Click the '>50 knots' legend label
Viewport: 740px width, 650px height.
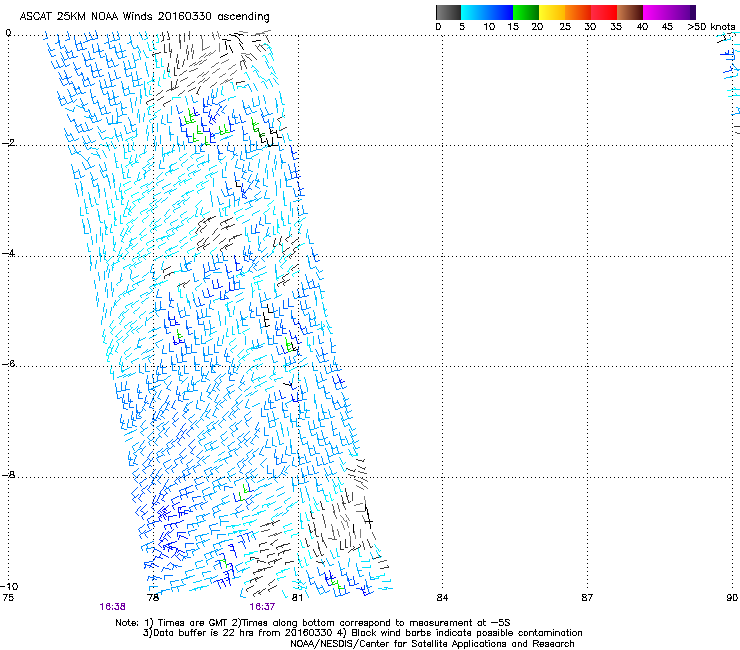[x=711, y=27]
